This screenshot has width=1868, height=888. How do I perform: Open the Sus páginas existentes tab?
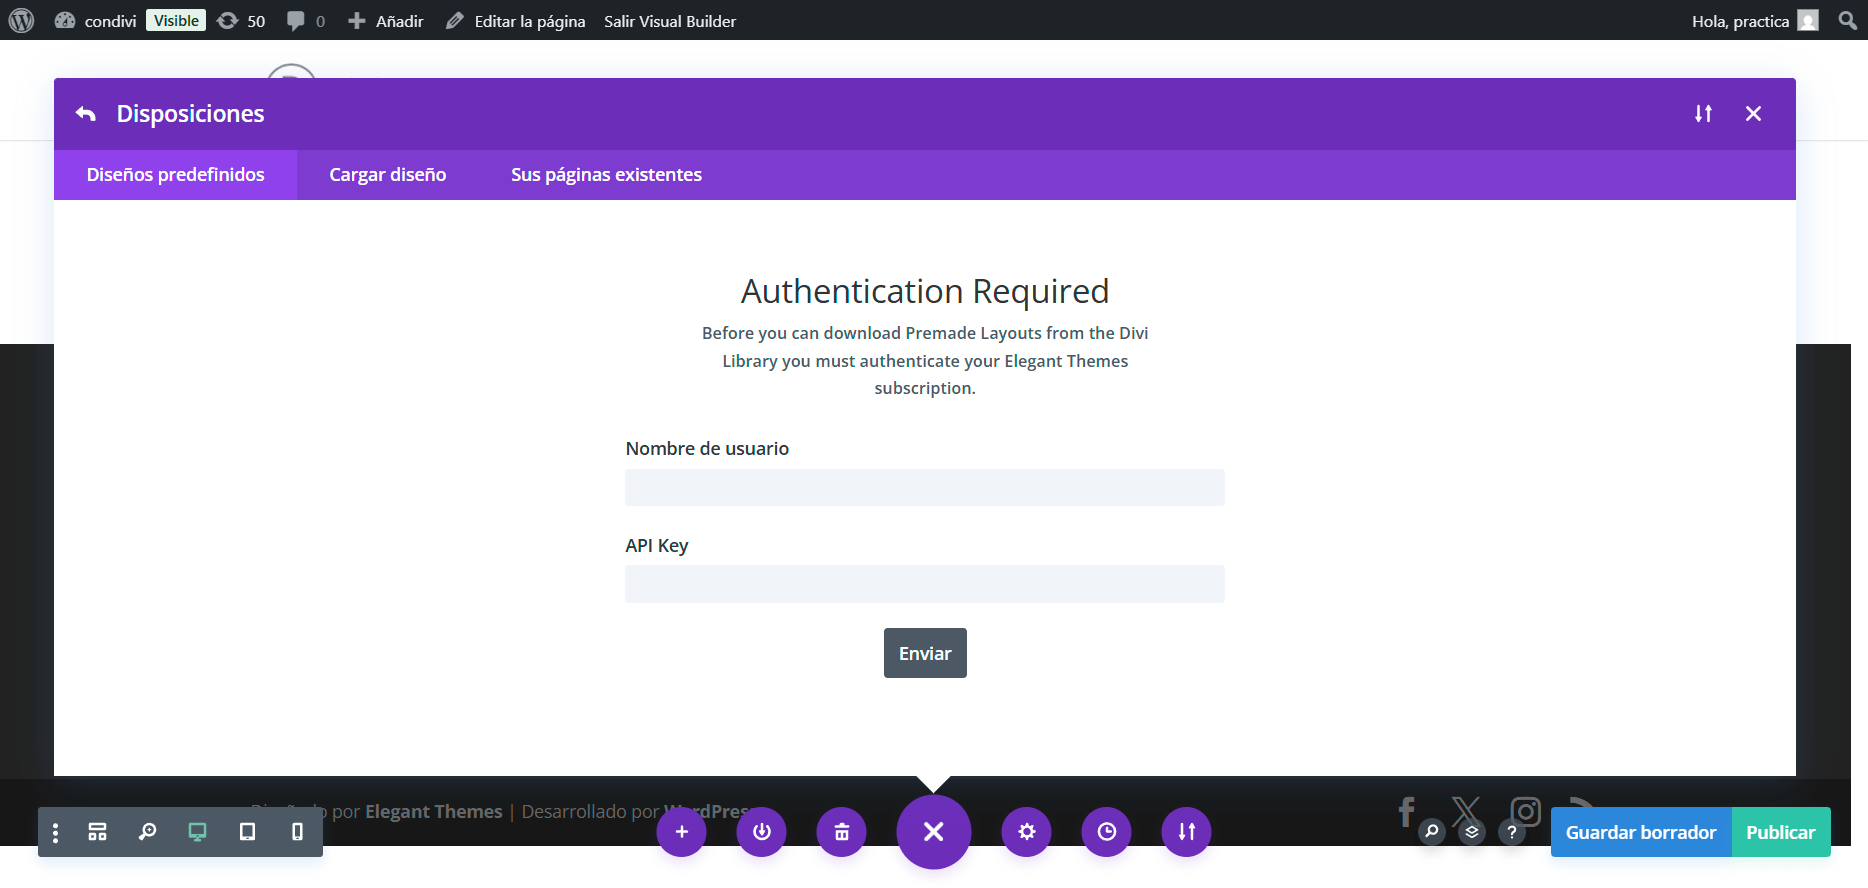(606, 175)
